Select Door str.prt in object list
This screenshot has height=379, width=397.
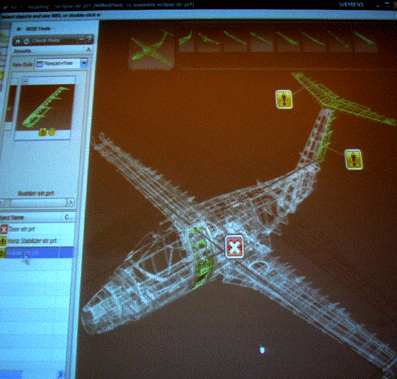[37, 229]
